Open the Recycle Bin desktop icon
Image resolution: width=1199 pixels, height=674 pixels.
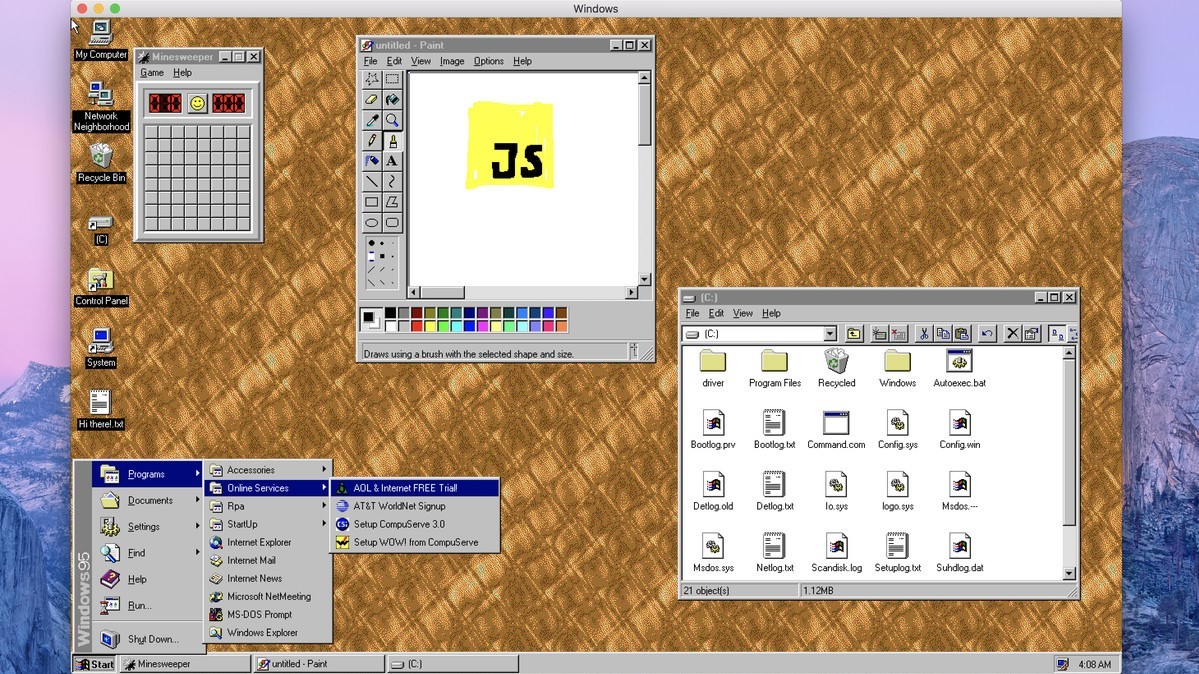click(x=101, y=162)
